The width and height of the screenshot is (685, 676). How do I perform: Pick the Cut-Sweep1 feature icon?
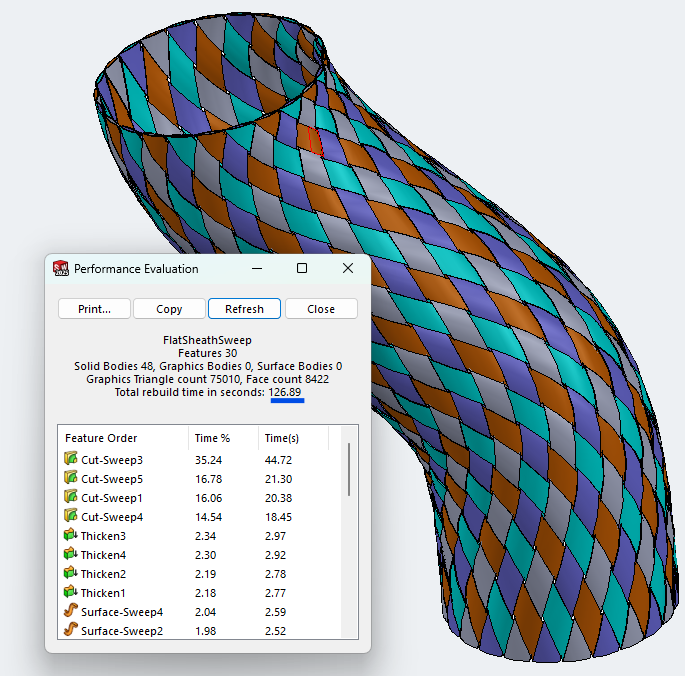(70, 497)
